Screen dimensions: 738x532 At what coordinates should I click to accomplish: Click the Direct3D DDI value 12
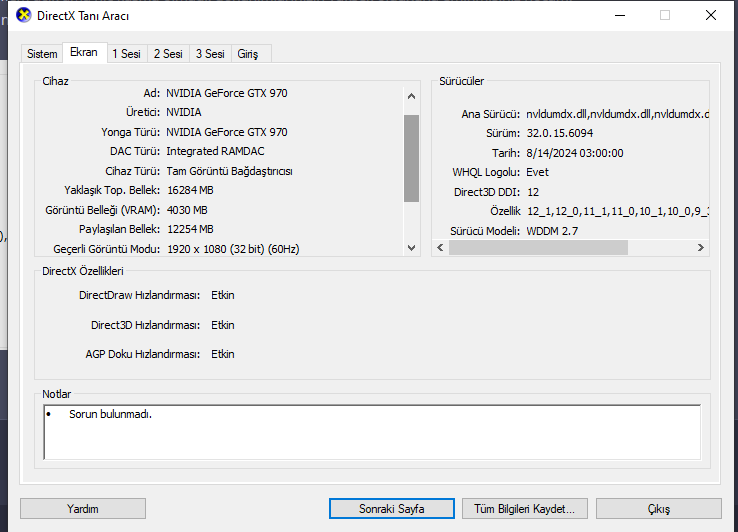(533, 192)
